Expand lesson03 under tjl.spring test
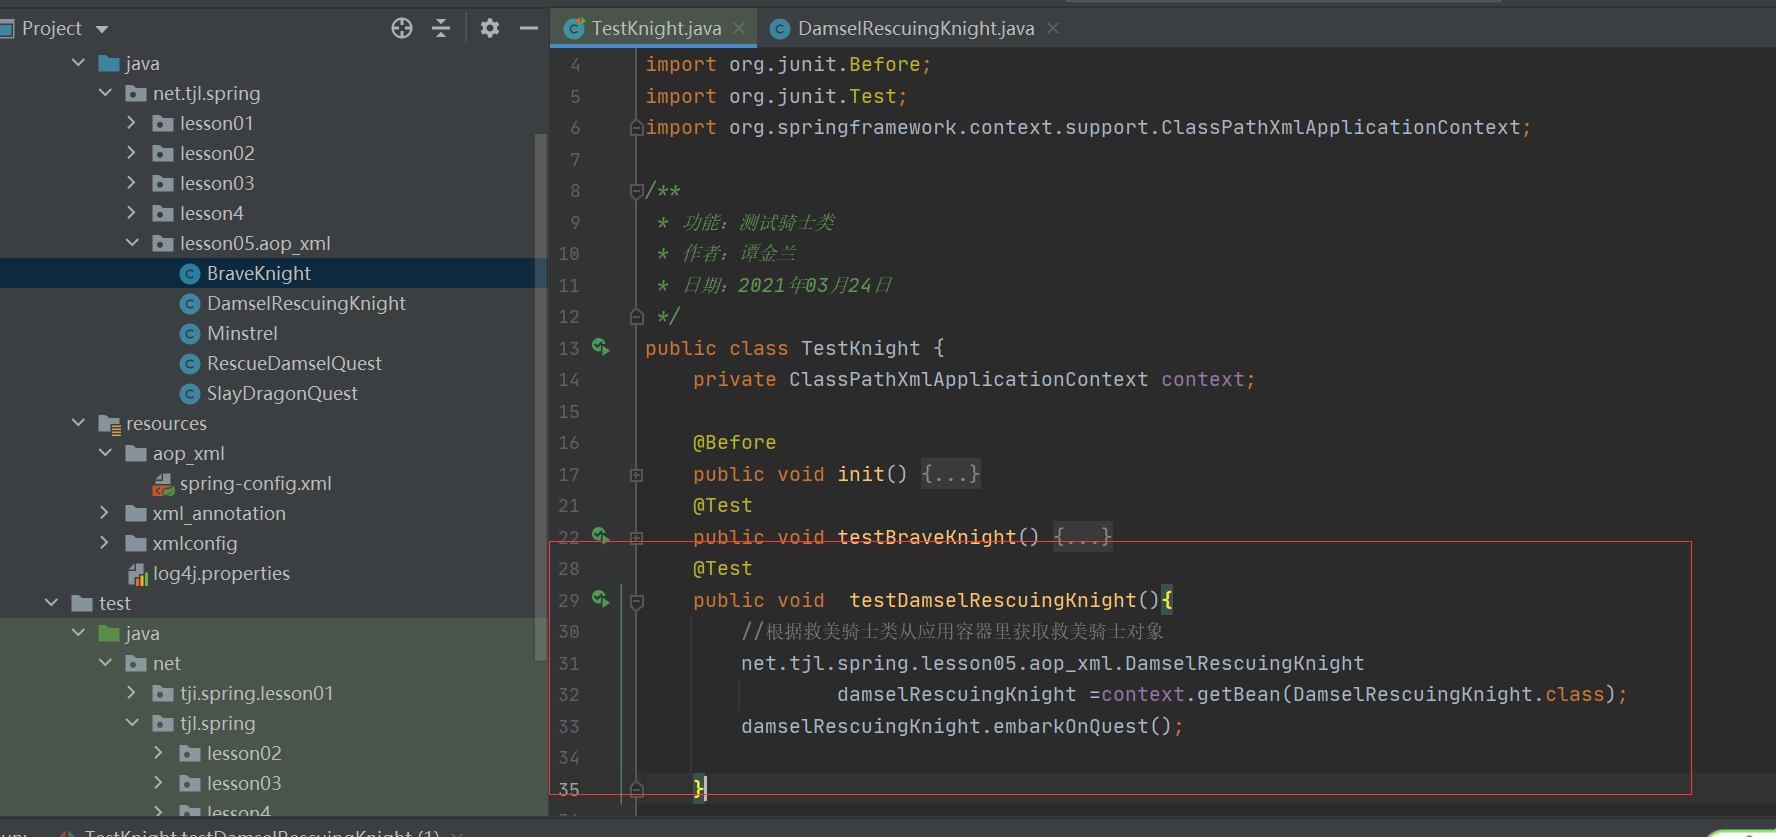This screenshot has width=1776, height=837. click(158, 783)
